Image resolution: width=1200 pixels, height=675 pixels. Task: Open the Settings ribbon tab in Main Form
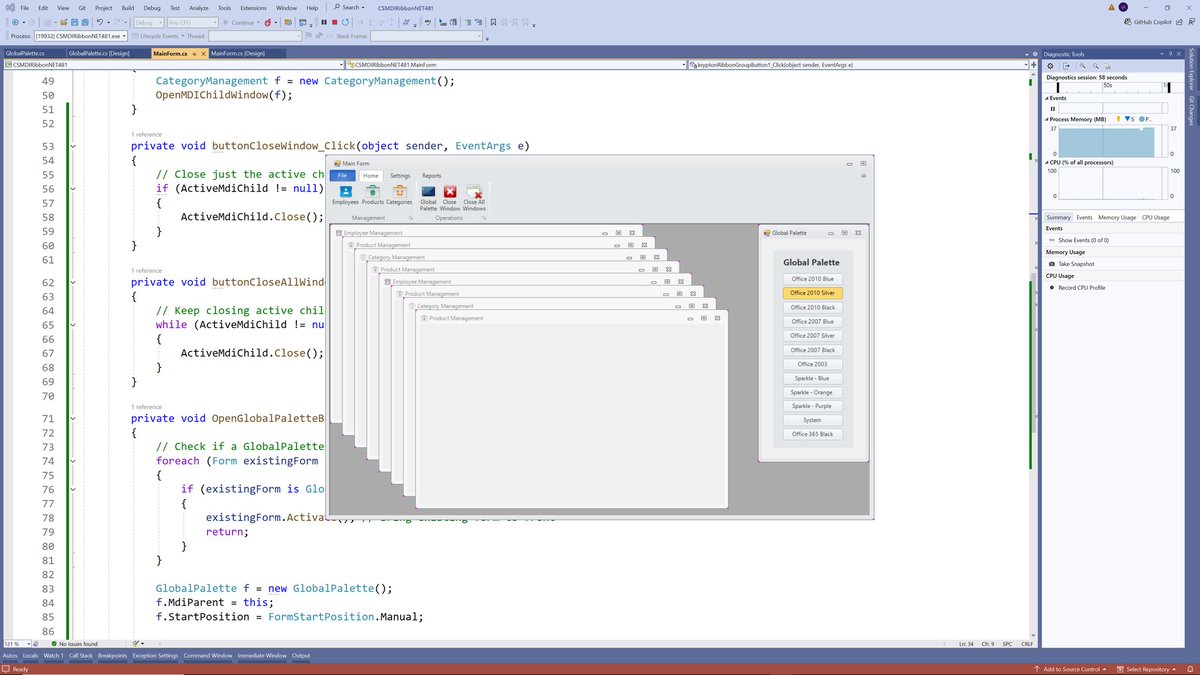tap(400, 175)
